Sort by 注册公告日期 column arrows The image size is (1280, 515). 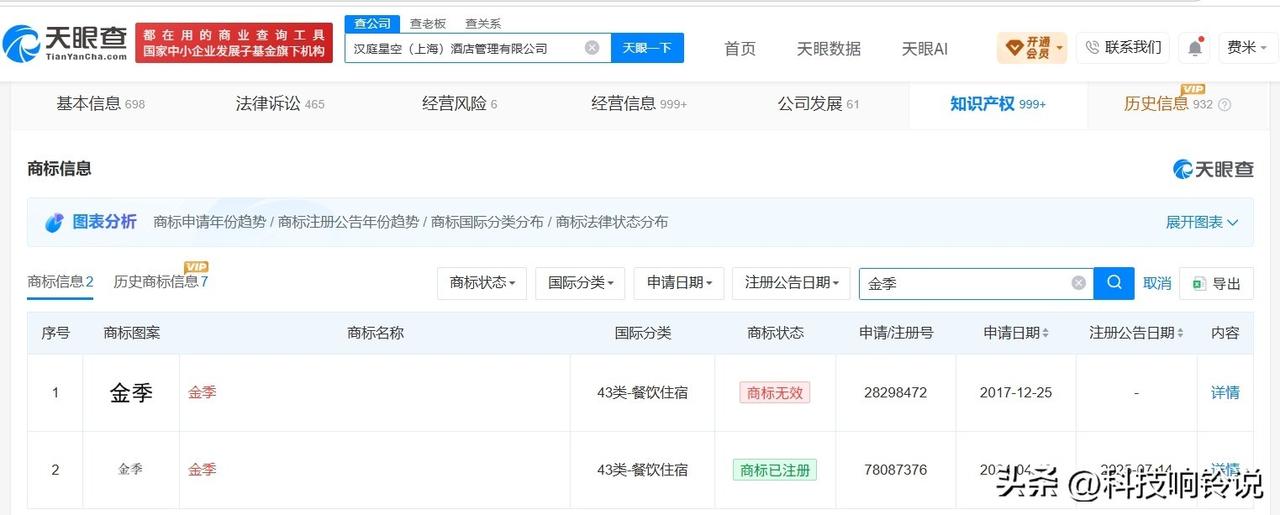[x=1180, y=333]
